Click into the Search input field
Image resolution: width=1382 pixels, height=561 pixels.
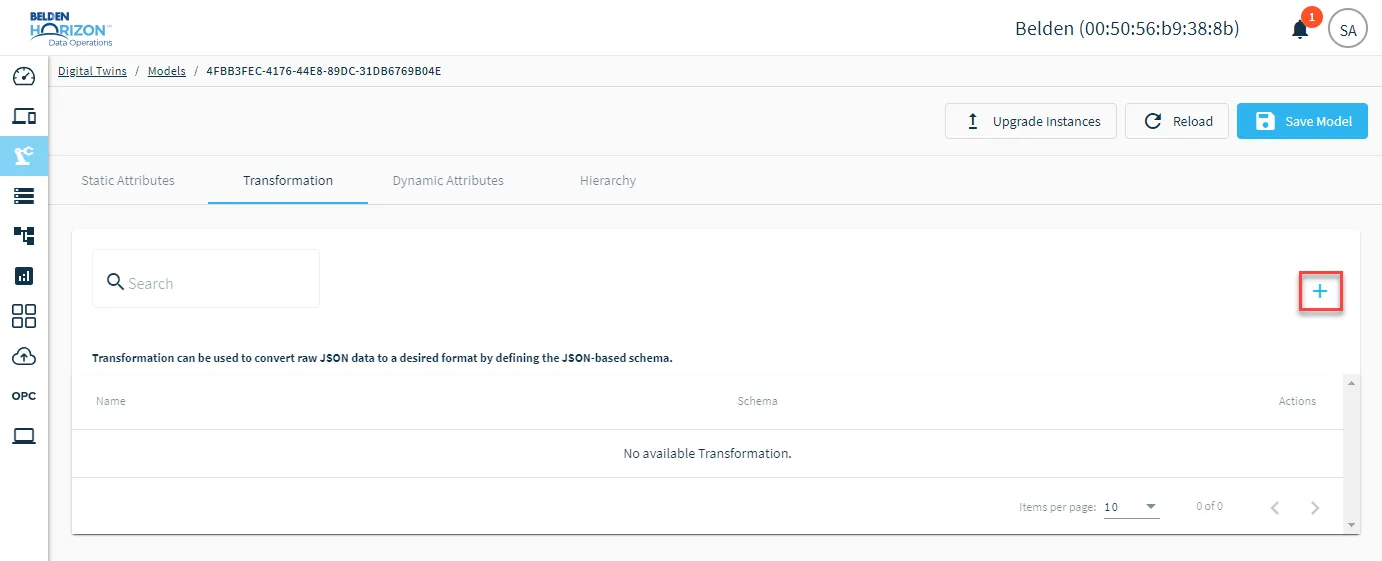point(206,279)
